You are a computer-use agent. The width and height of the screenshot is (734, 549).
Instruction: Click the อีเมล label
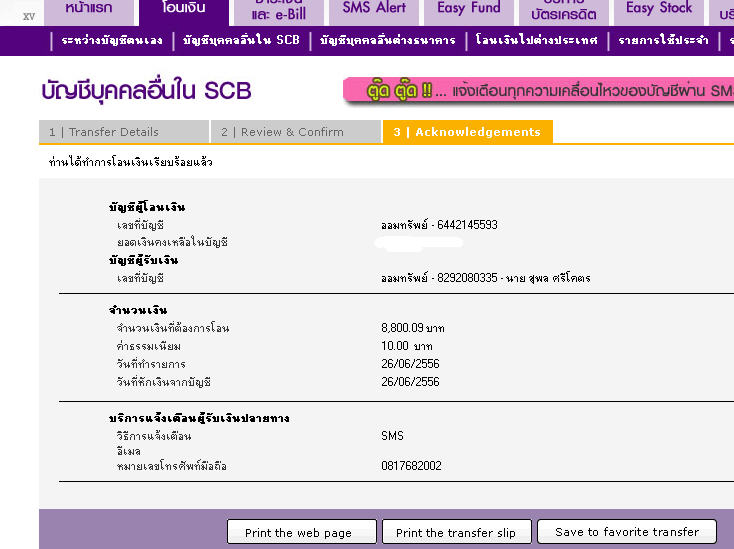click(x=129, y=451)
